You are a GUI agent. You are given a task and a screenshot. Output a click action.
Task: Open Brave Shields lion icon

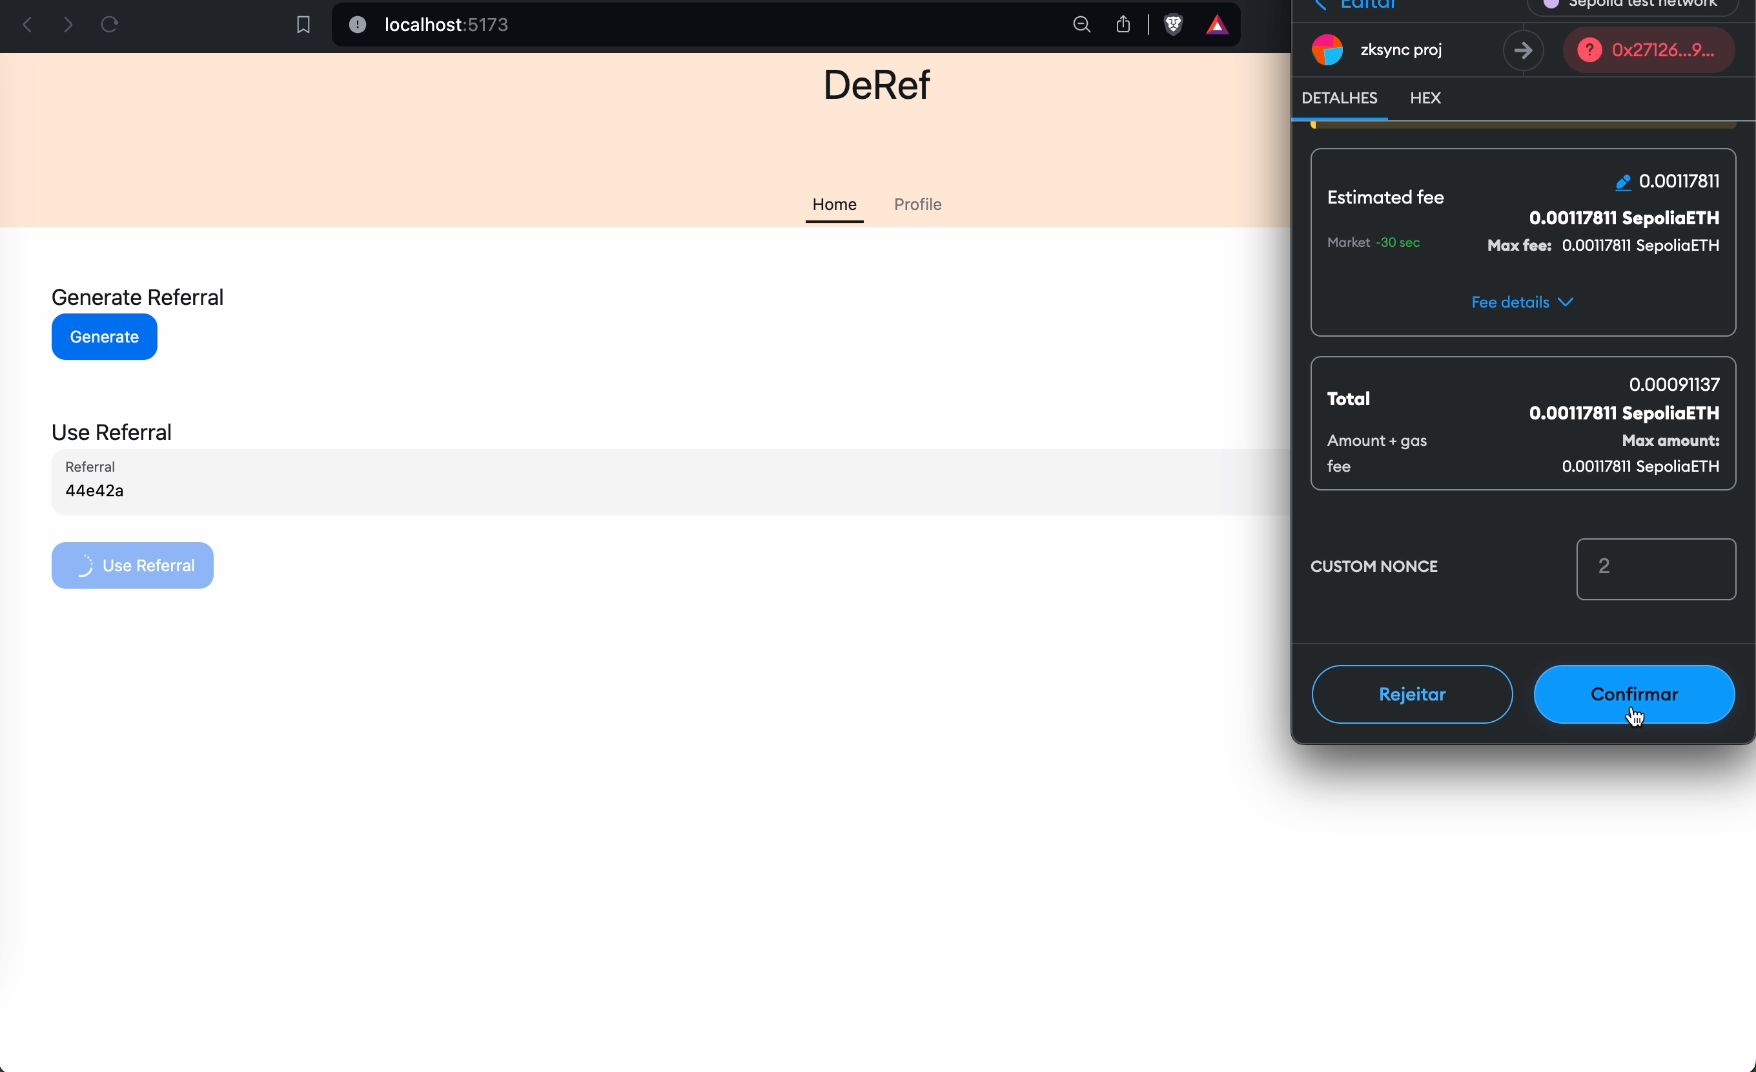pos(1174,25)
